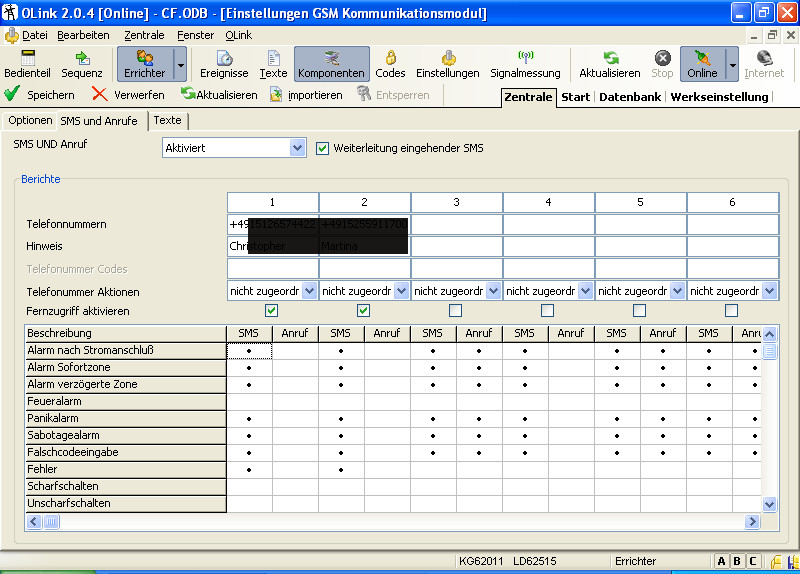Viewport: 800px width, 574px height.
Task: Toggle Weiterleitung eingehender SMS checkbox
Action: [322, 148]
